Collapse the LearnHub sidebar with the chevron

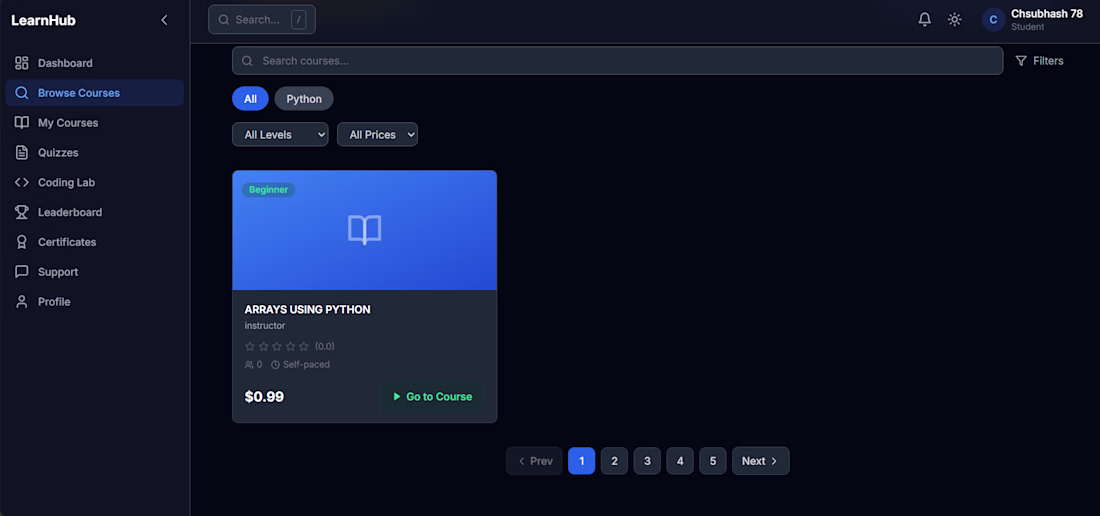coord(164,20)
